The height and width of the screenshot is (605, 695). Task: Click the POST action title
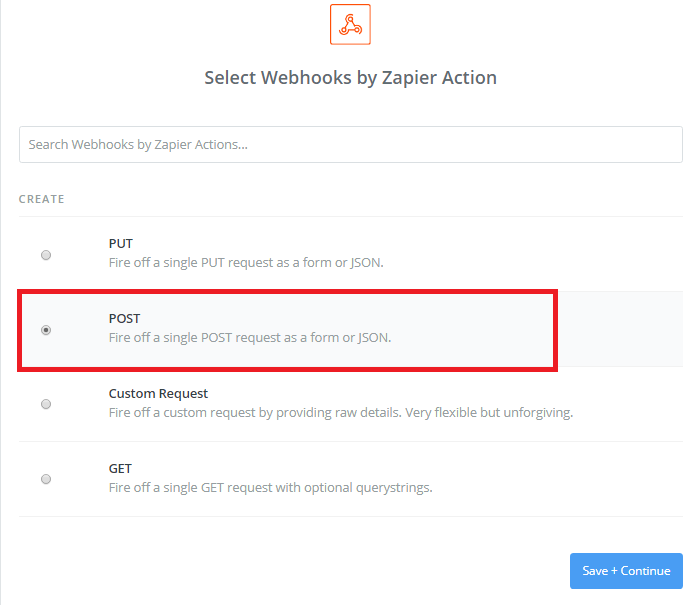pos(125,318)
